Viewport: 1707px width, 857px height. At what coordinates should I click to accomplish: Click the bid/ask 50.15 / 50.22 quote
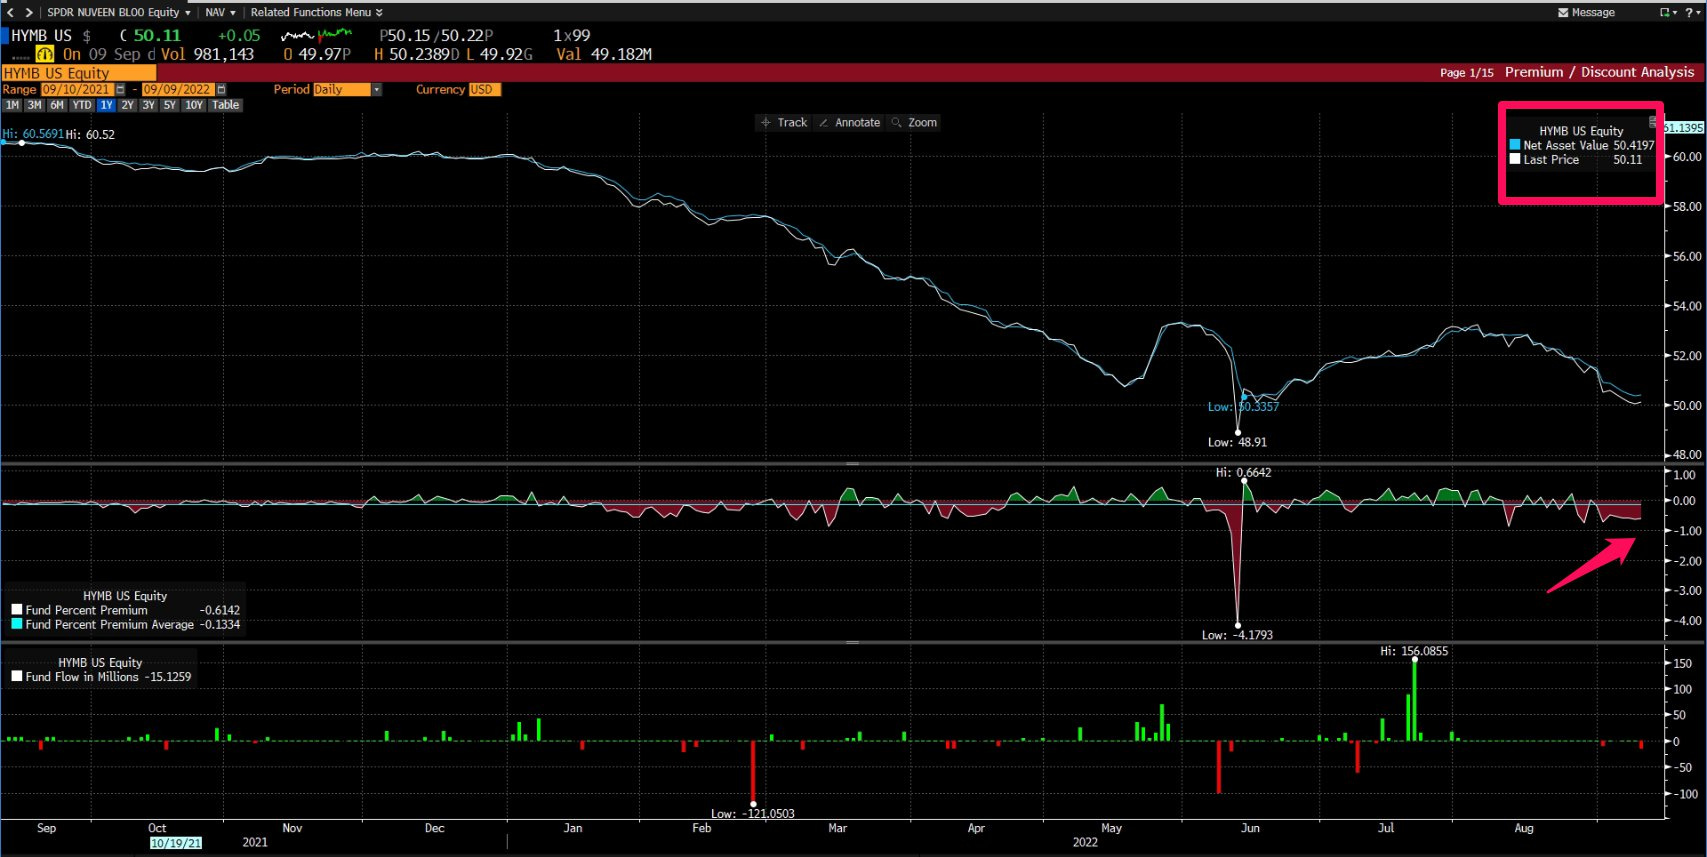tap(436, 36)
